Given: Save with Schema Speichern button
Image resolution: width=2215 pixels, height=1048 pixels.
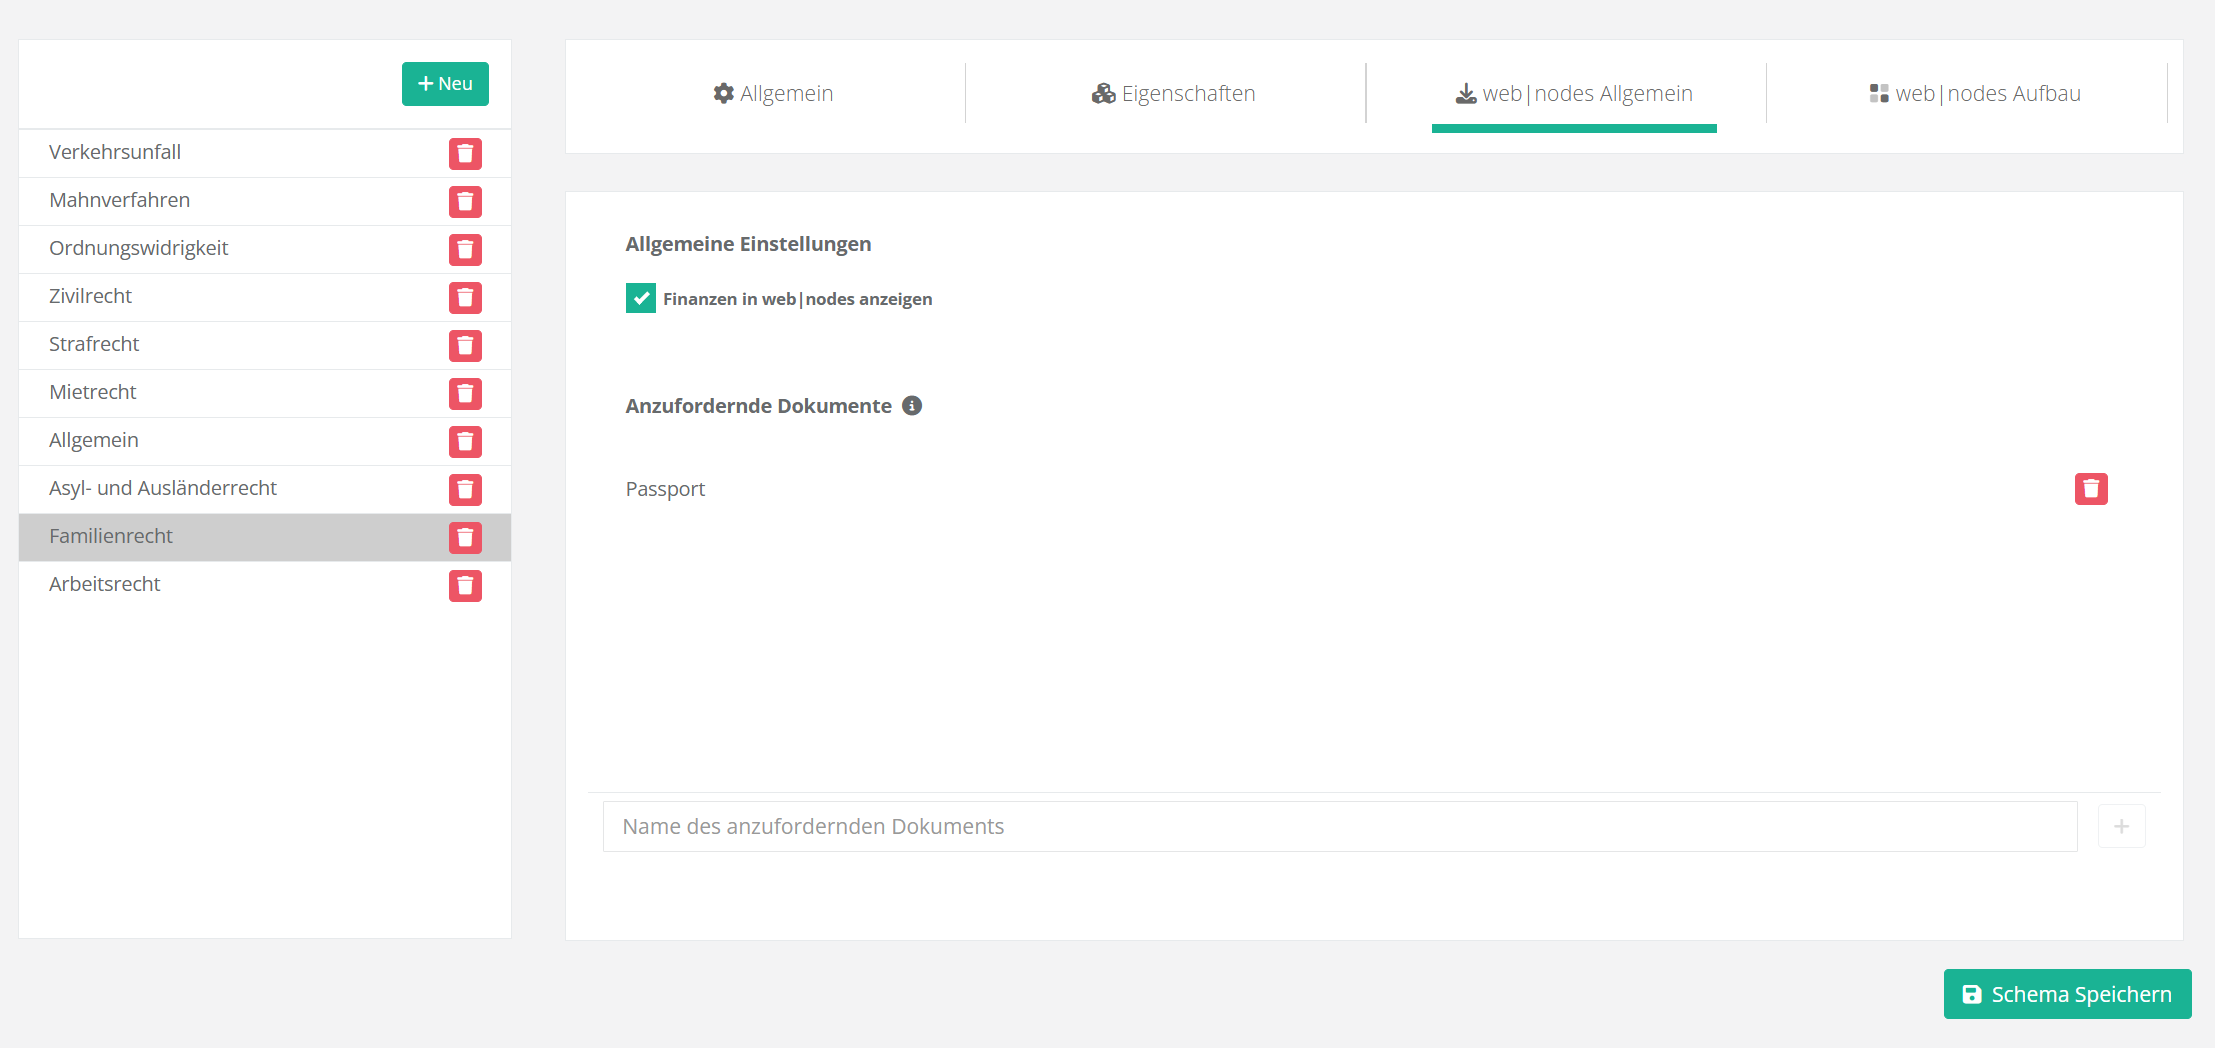Looking at the screenshot, I should (x=2067, y=994).
